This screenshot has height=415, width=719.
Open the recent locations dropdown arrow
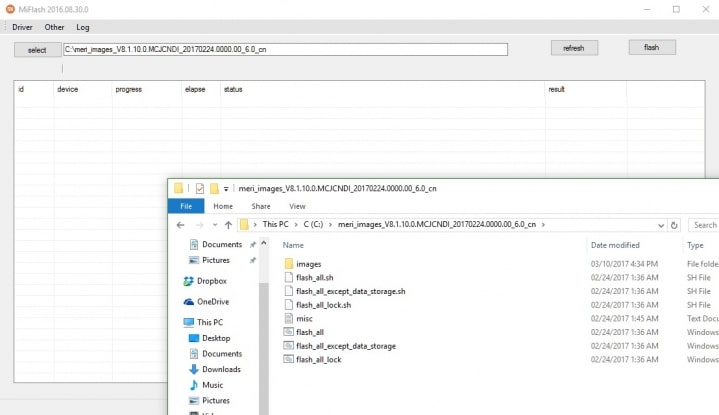pos(215,225)
